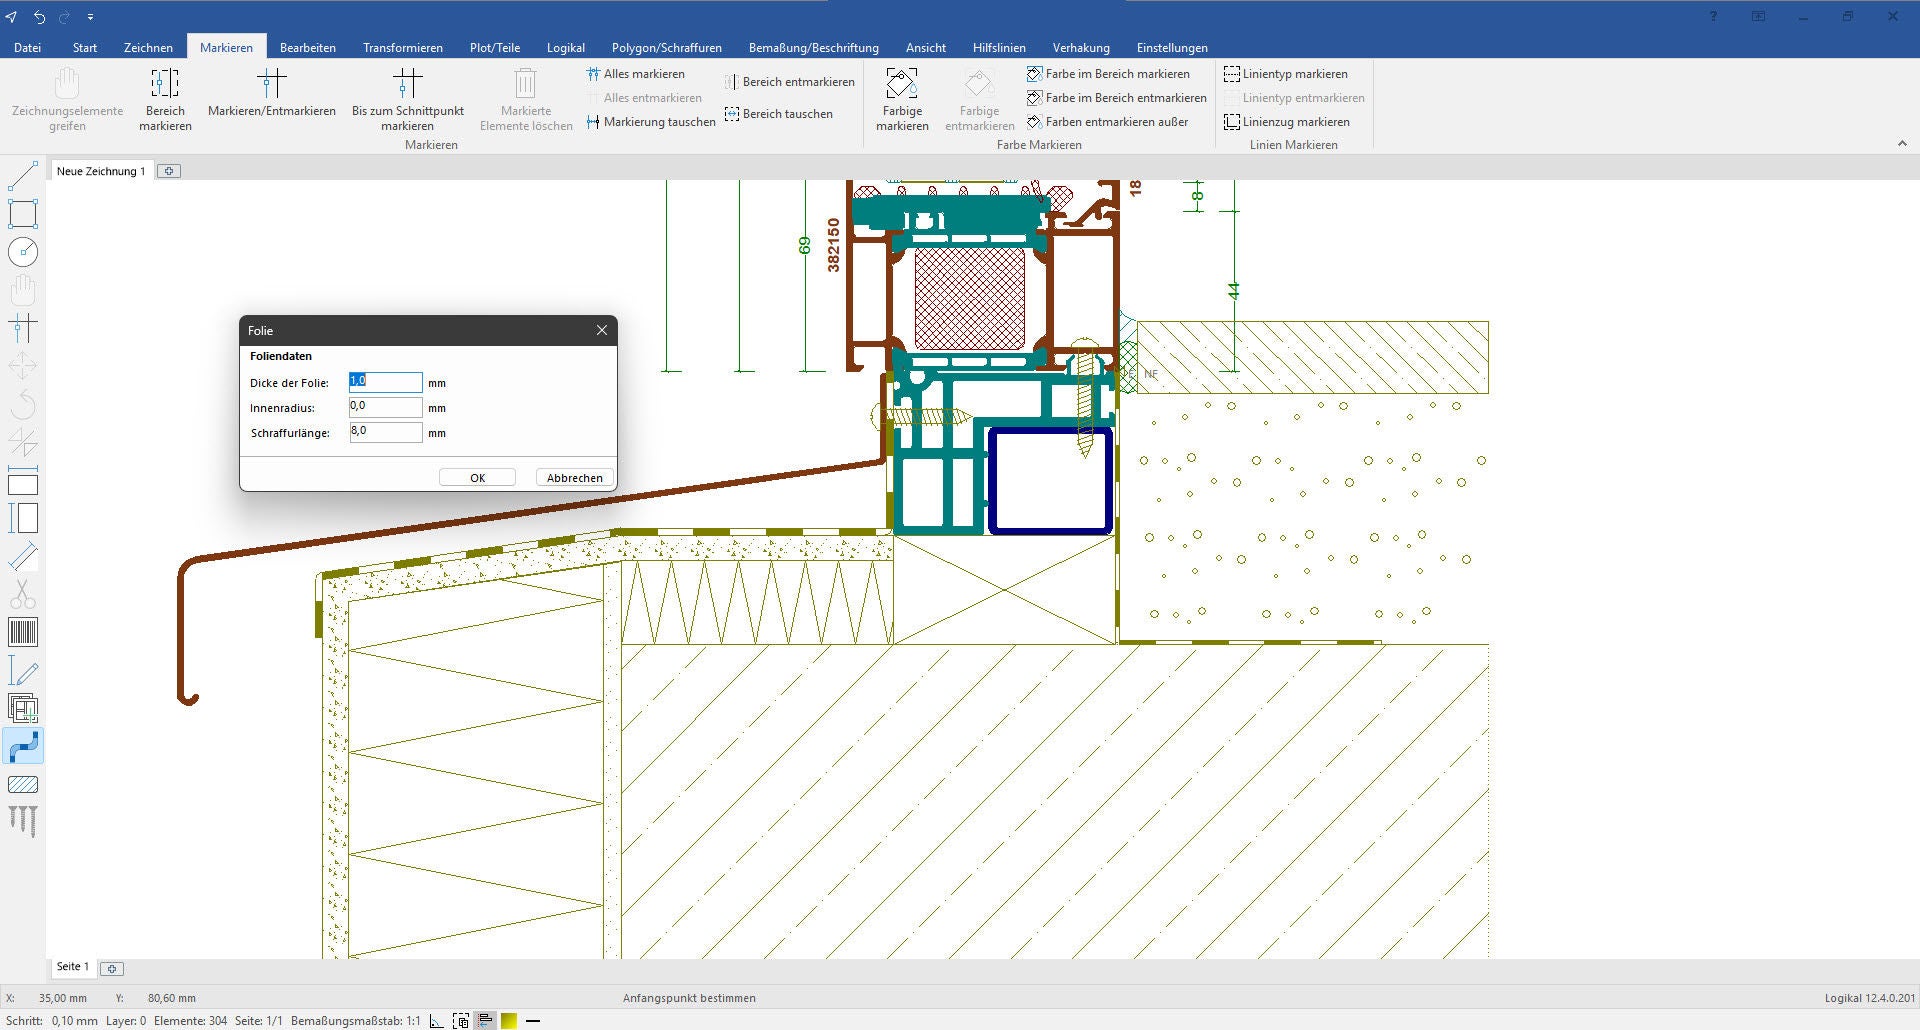Click Farbige markieren ribbon button
The width and height of the screenshot is (1920, 1030).
point(902,100)
